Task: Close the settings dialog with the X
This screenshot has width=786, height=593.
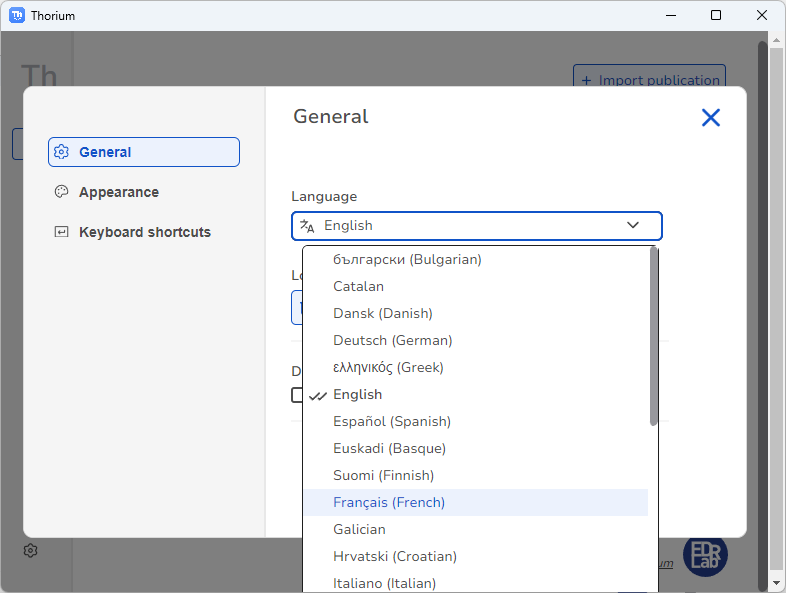Action: click(710, 118)
